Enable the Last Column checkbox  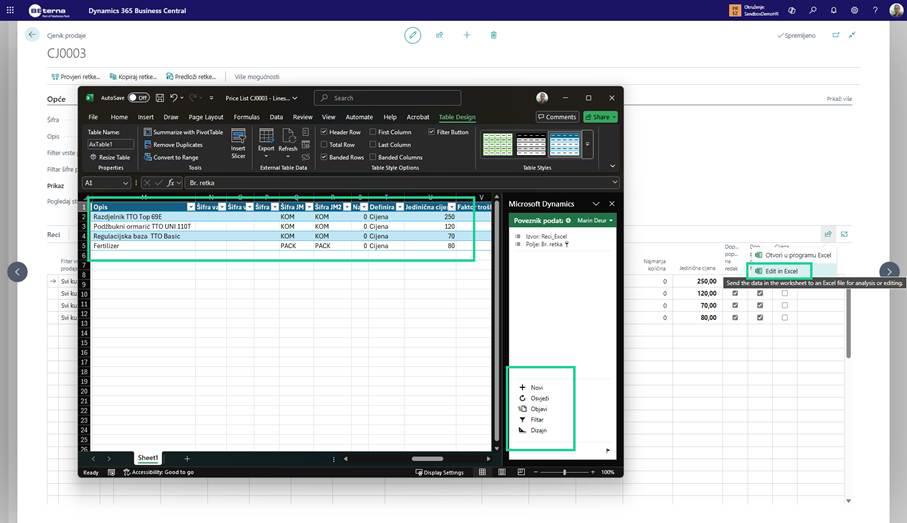[x=373, y=145]
